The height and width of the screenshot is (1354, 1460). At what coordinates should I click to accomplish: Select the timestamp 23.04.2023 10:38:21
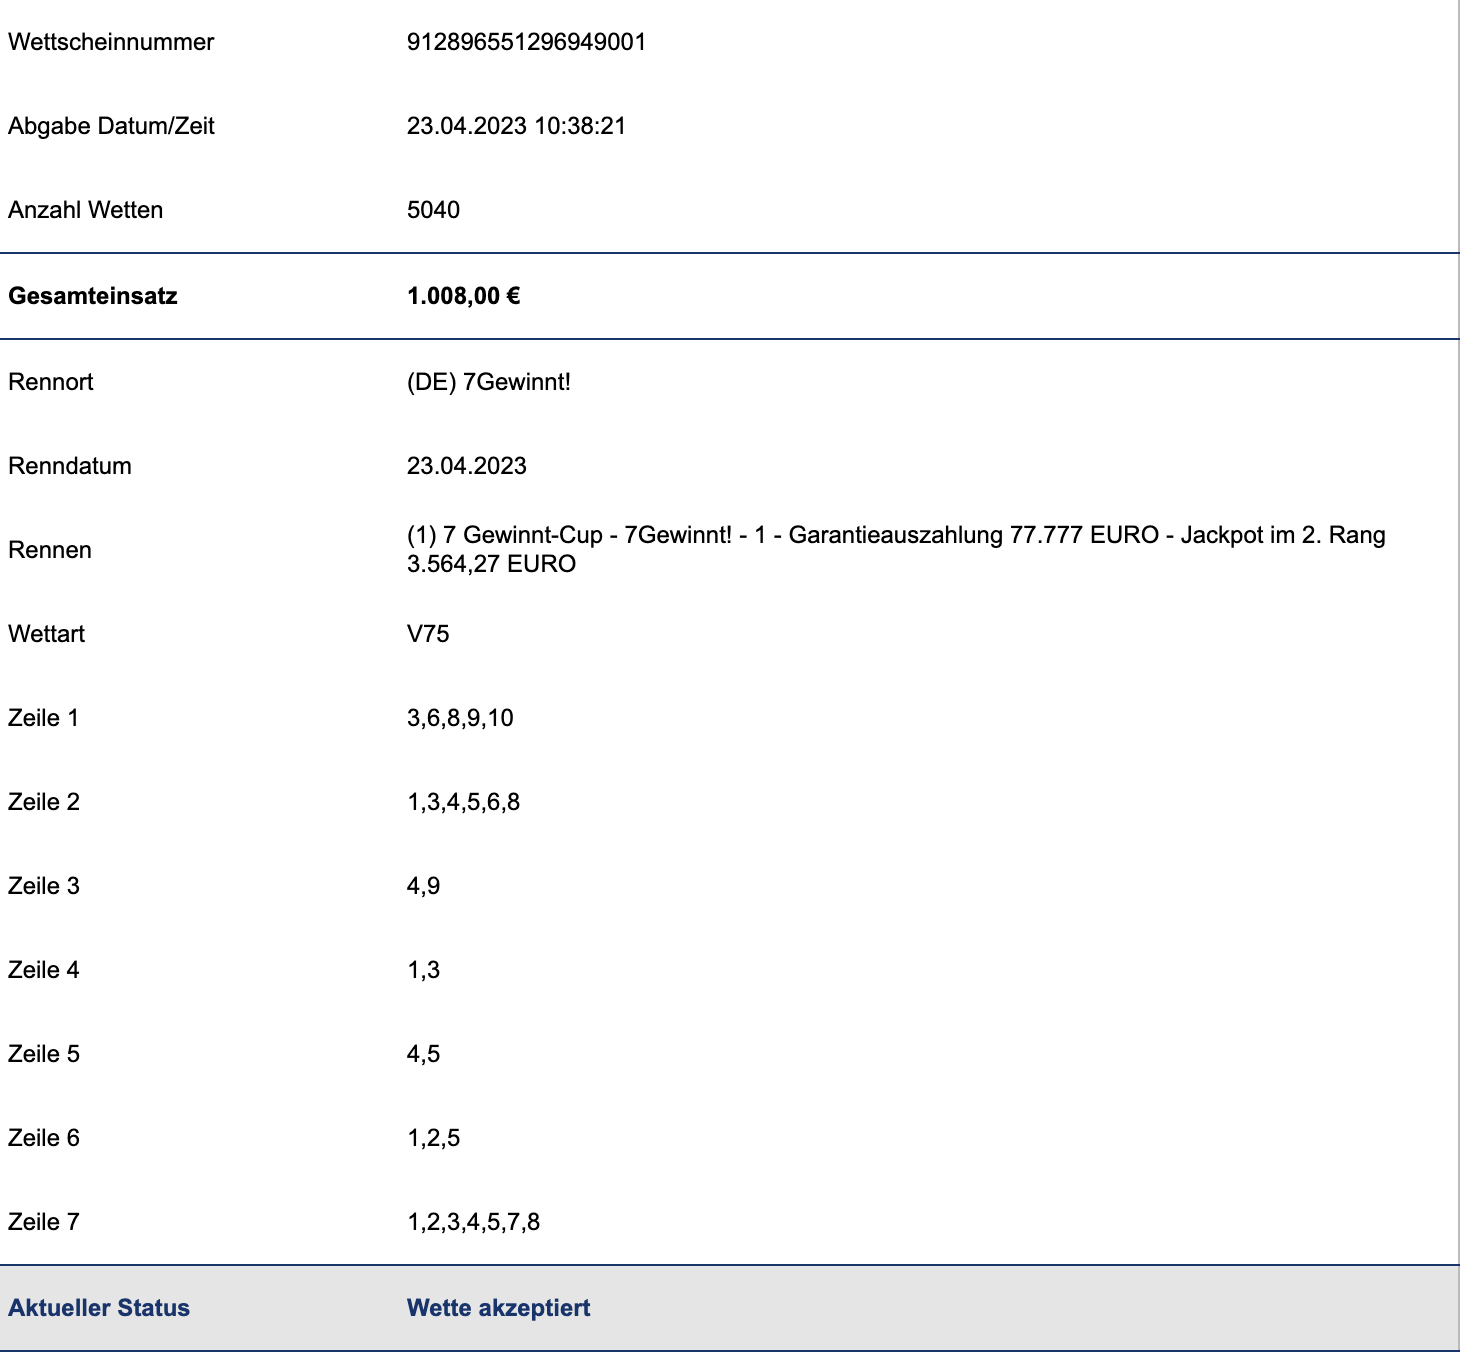click(x=517, y=126)
